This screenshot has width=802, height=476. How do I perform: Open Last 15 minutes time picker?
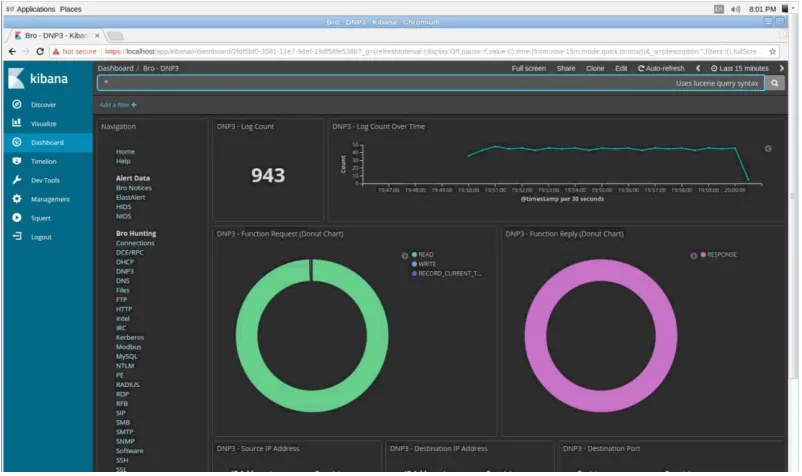(740, 69)
